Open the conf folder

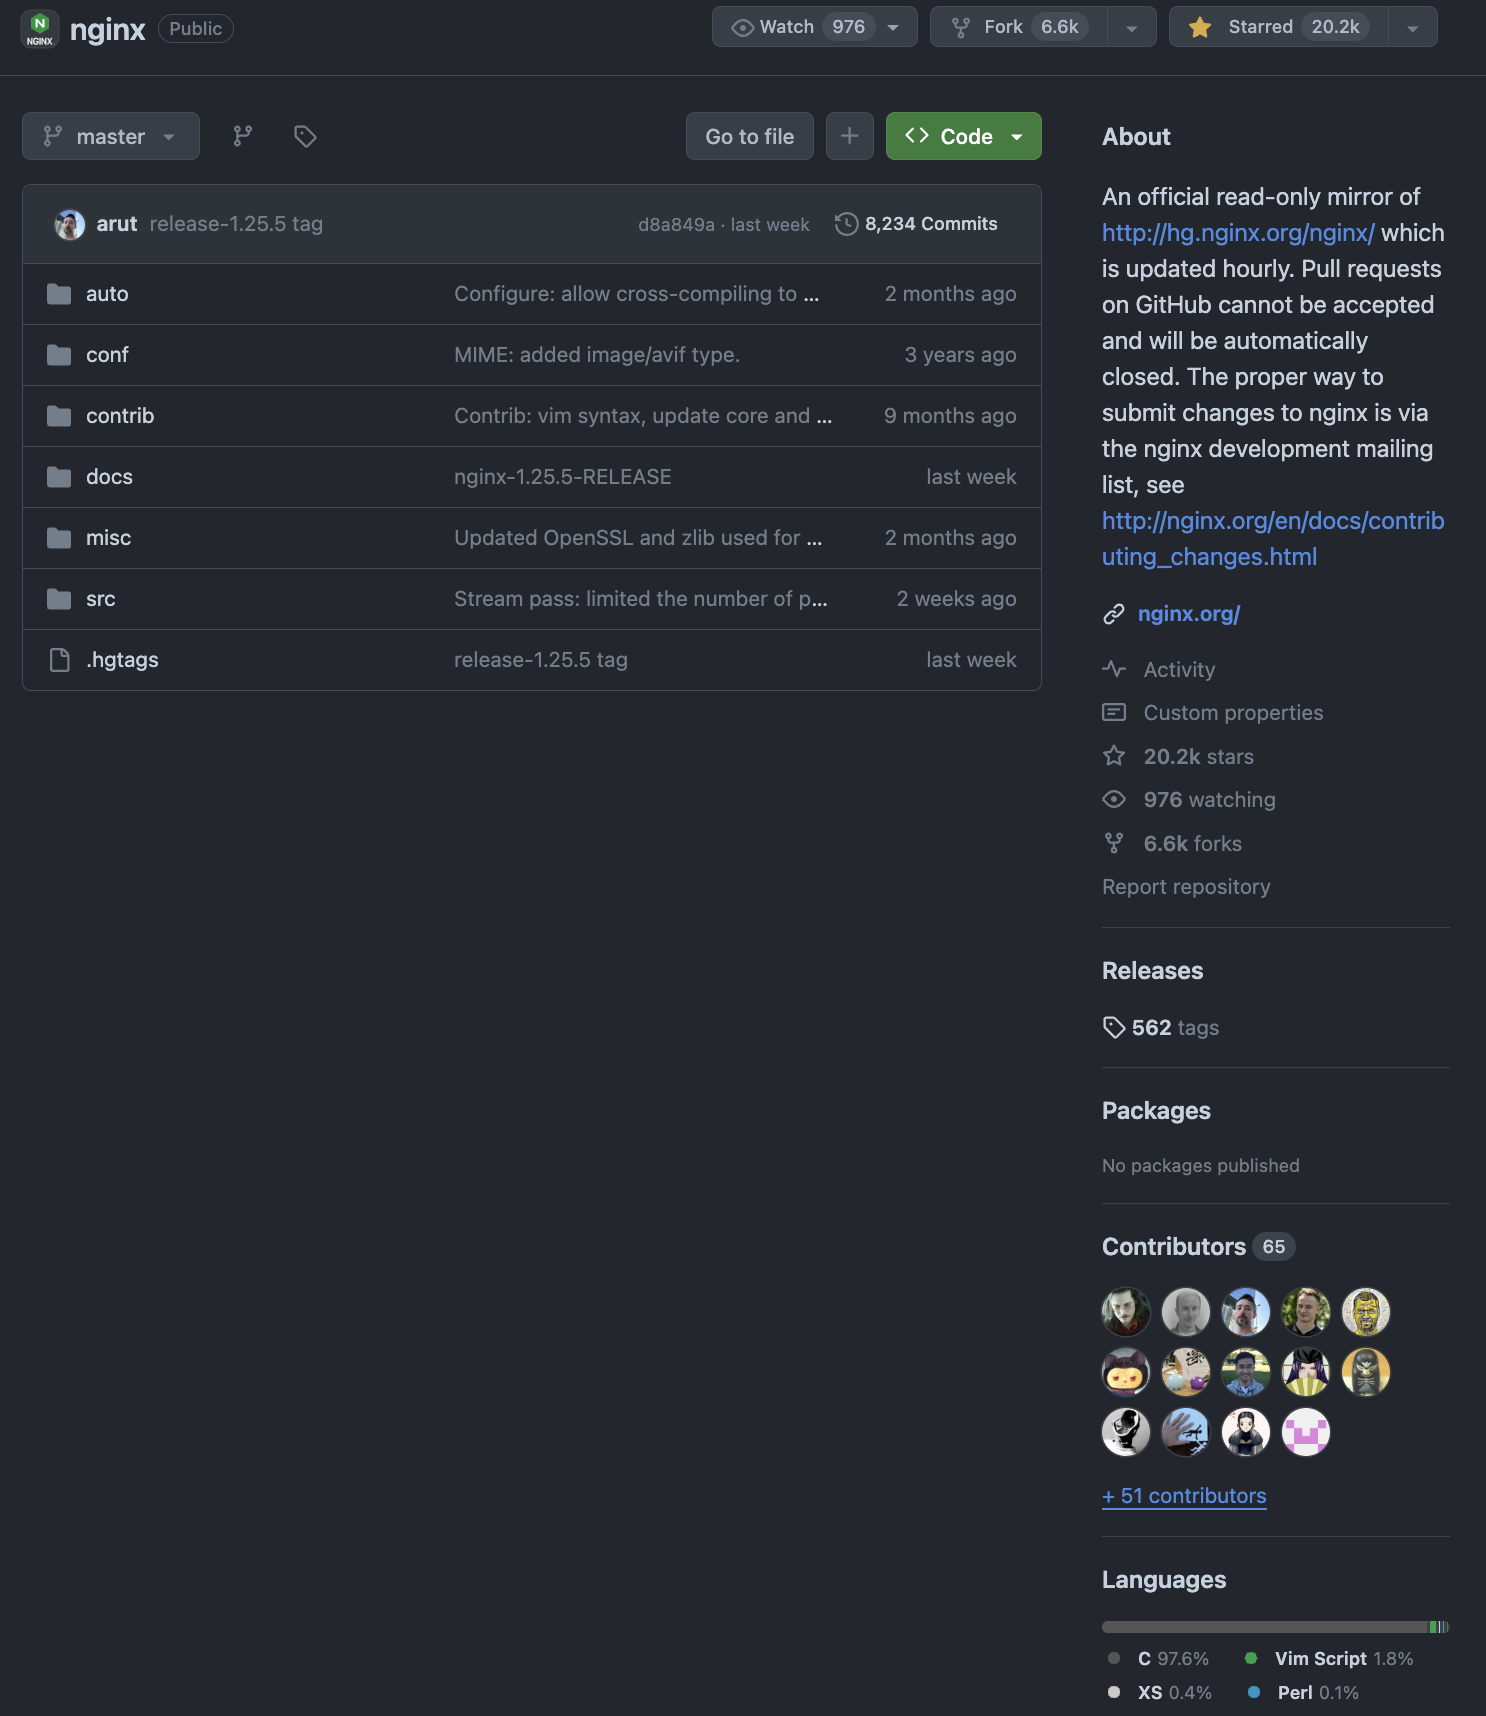(x=107, y=355)
